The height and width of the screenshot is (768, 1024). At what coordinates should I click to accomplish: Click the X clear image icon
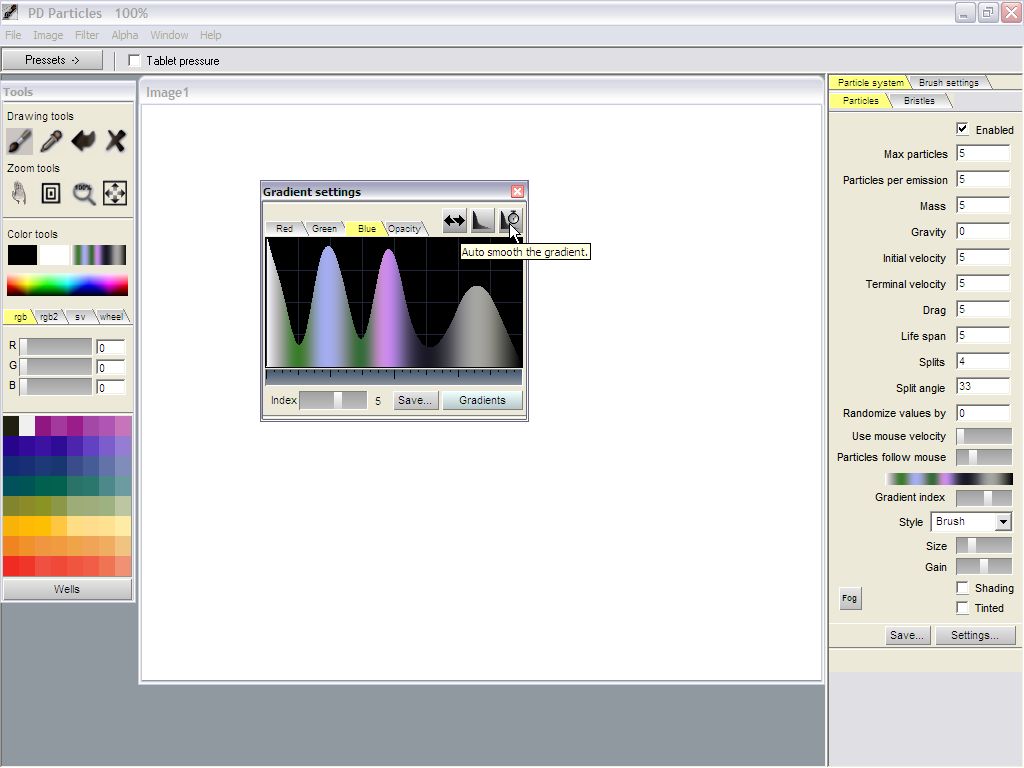point(115,141)
